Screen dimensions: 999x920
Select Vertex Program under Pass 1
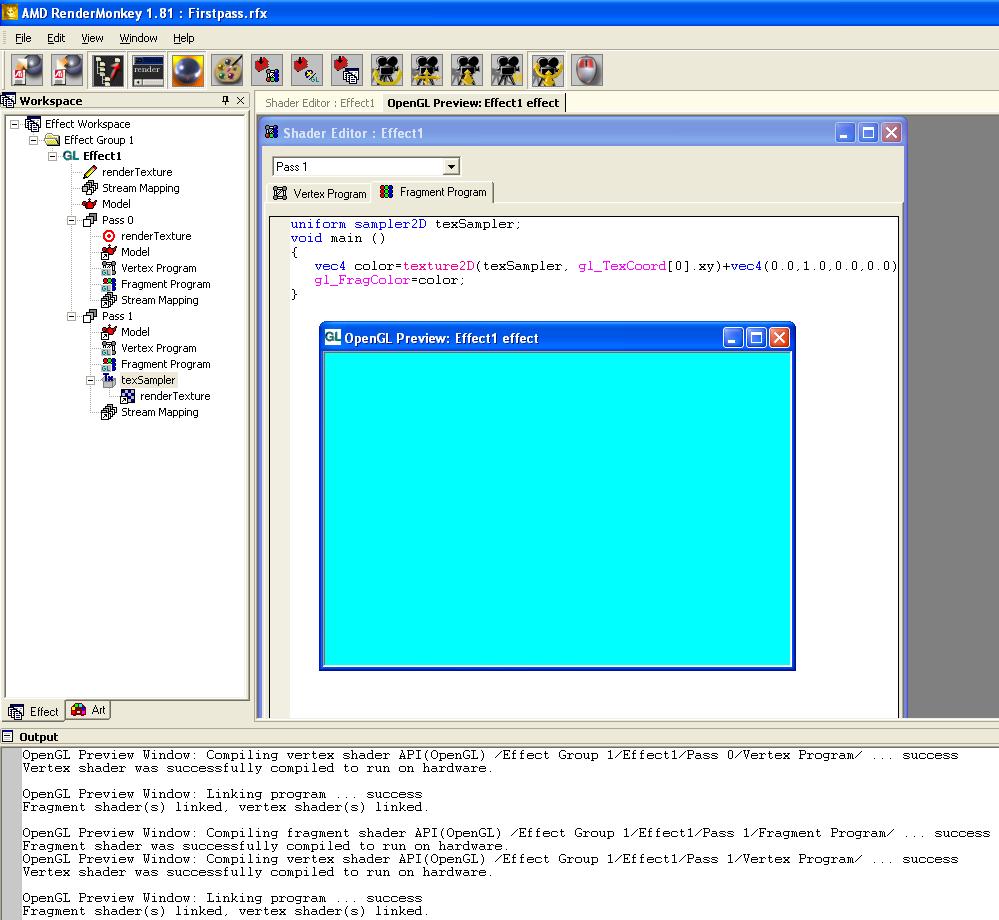(159, 348)
